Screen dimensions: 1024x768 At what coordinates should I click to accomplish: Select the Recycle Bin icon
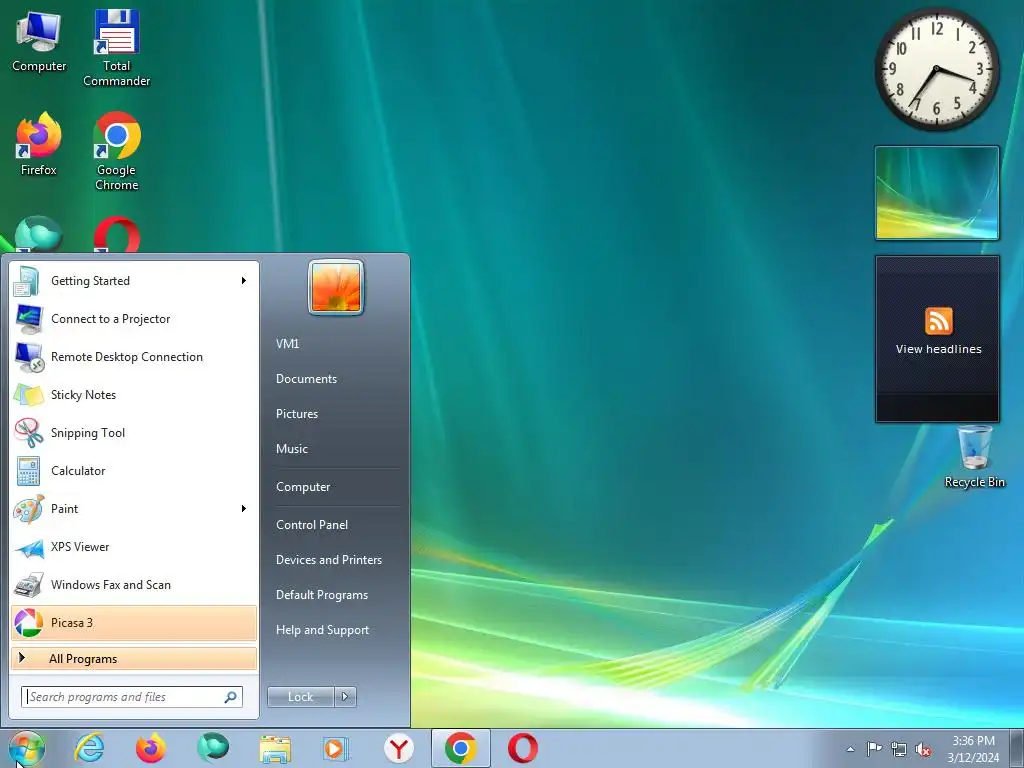point(974,457)
